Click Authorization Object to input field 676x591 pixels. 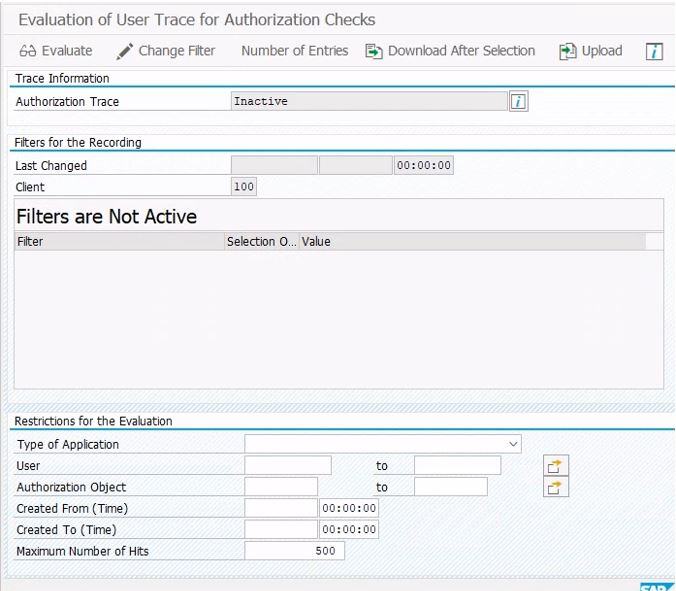click(x=450, y=487)
